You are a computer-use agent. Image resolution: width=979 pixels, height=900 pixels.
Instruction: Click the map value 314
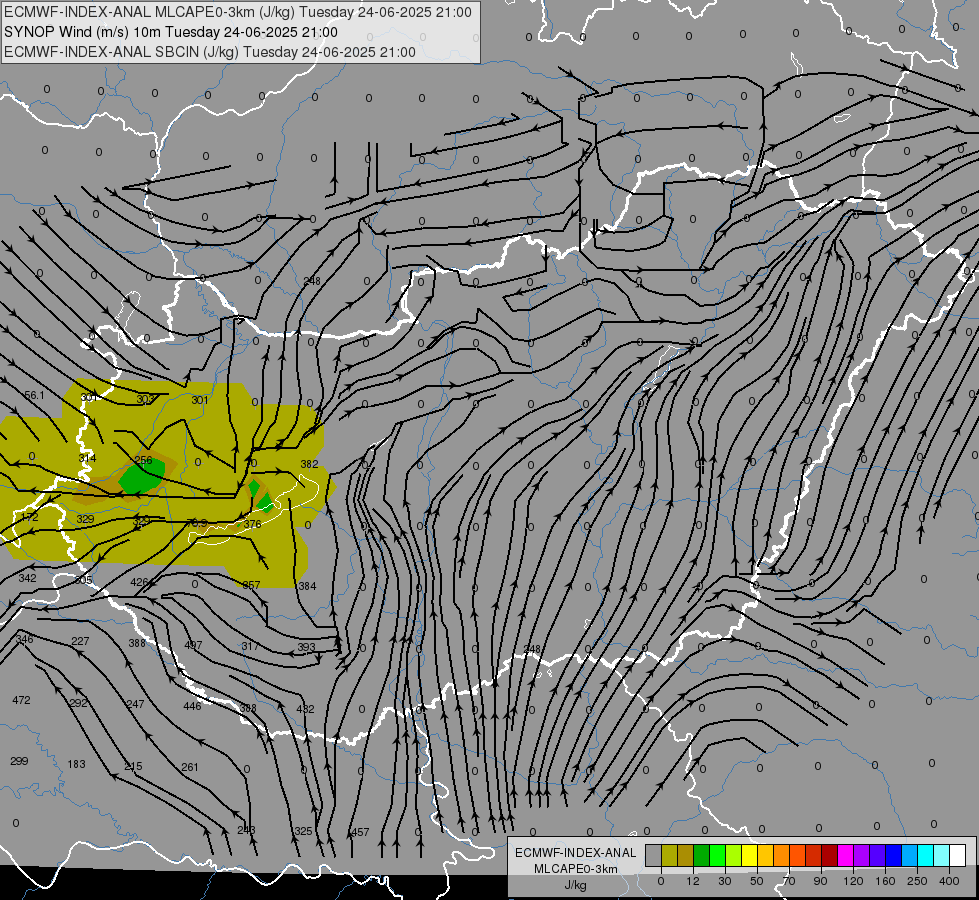[x=87, y=458]
